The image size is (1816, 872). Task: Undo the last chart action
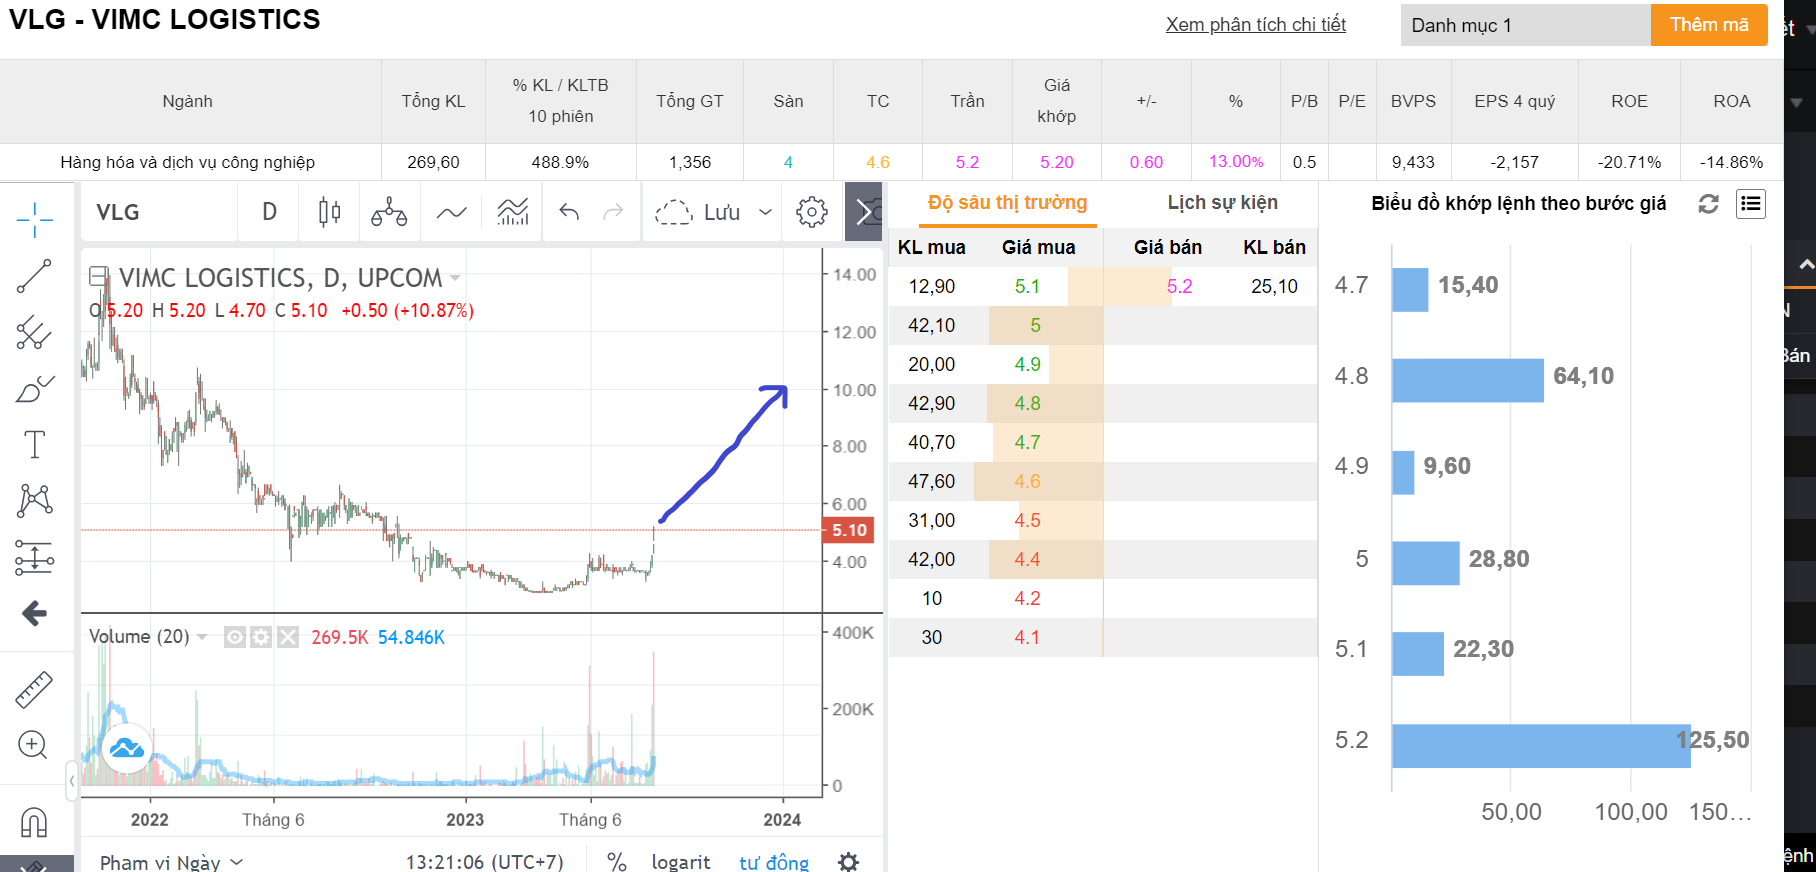point(569,212)
